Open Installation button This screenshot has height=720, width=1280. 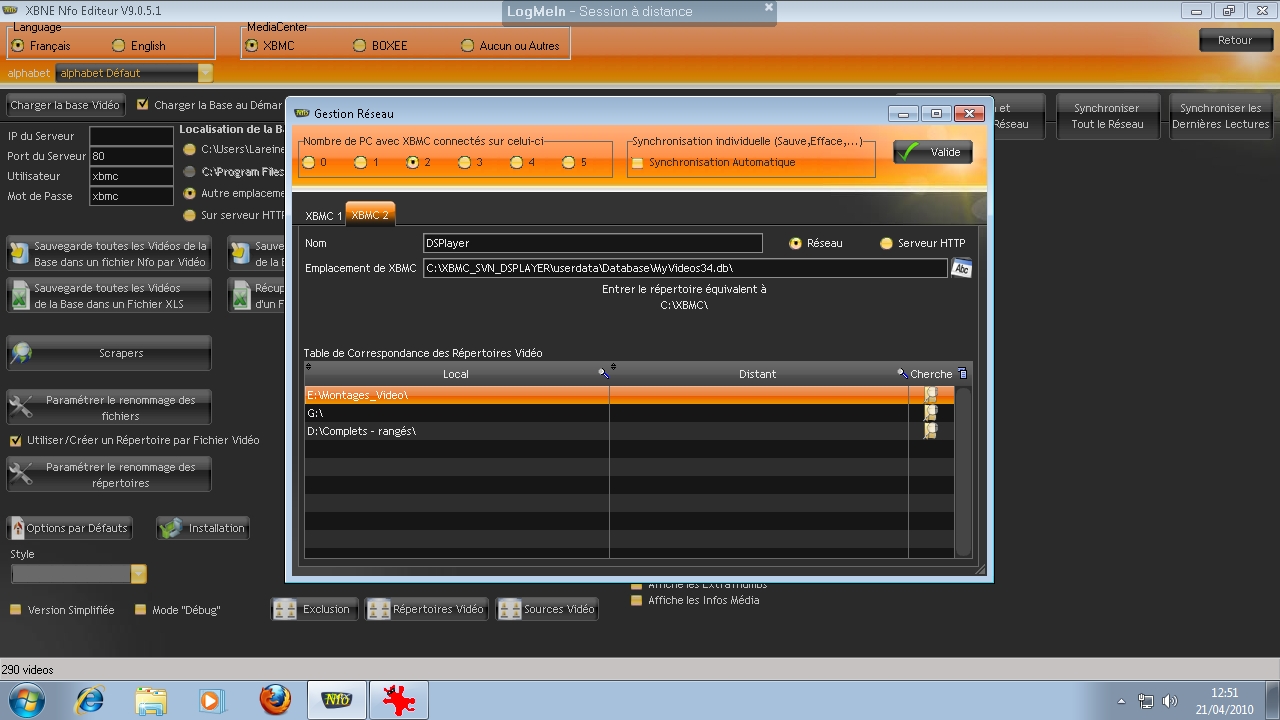coord(203,528)
